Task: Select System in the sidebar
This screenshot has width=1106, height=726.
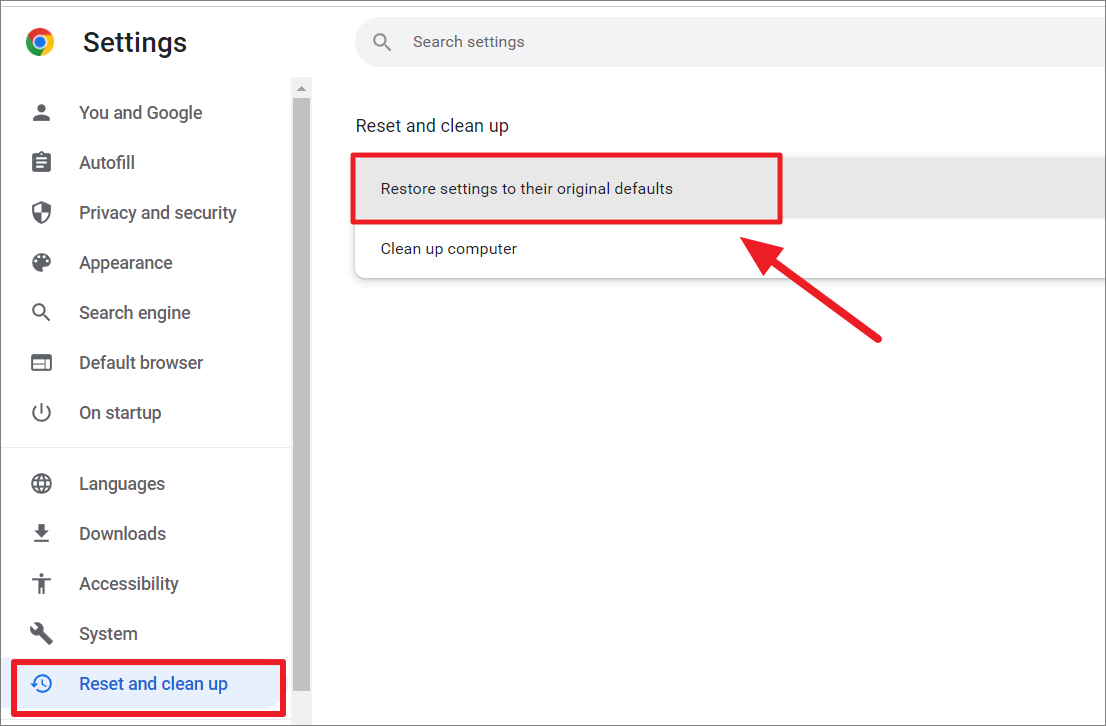Action: coord(108,634)
